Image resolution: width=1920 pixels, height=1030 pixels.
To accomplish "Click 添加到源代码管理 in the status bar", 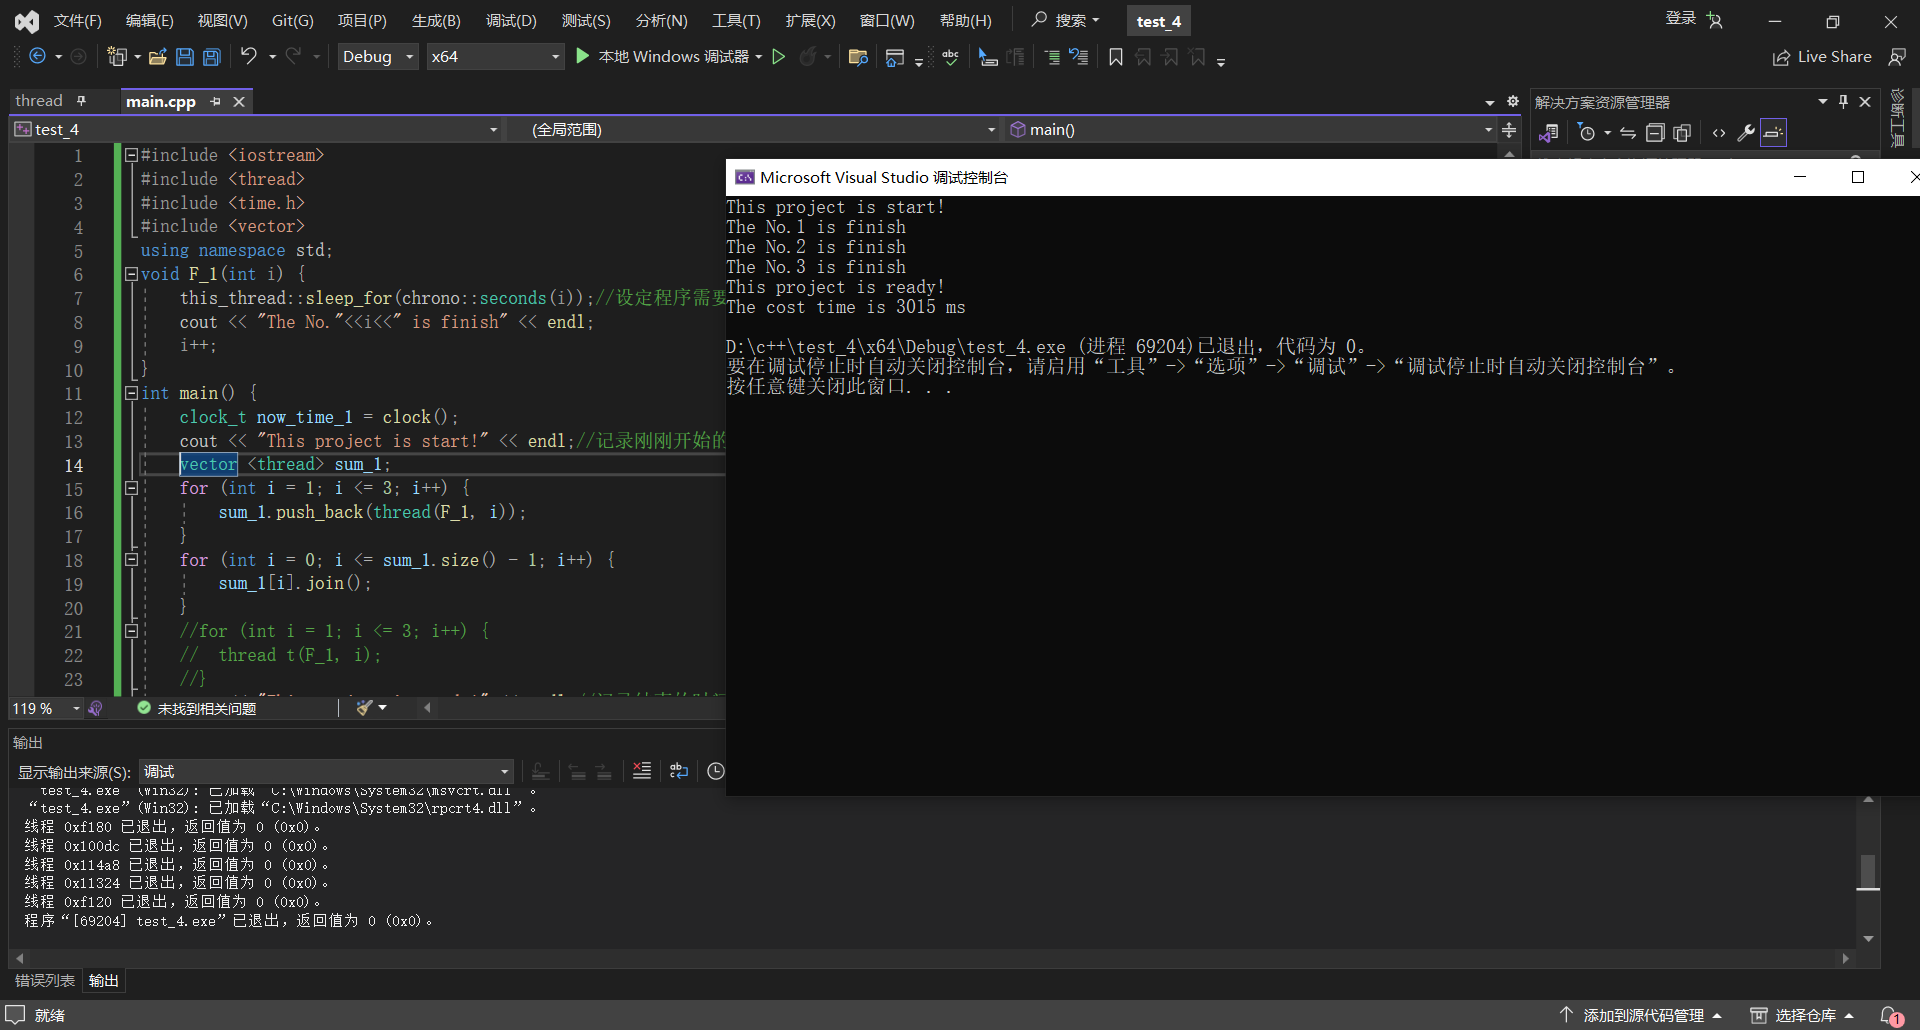I will coord(1642,1015).
